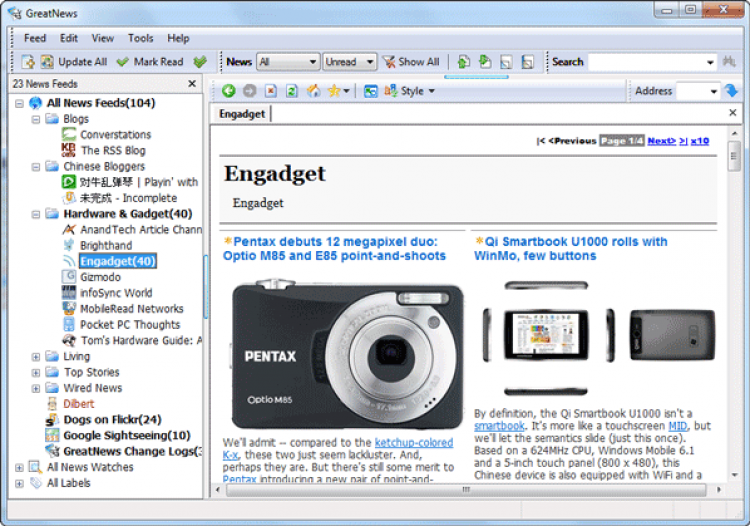The width and height of the screenshot is (750, 526).
Task: Close the 23 News Feeds panel
Action: pos(192,84)
